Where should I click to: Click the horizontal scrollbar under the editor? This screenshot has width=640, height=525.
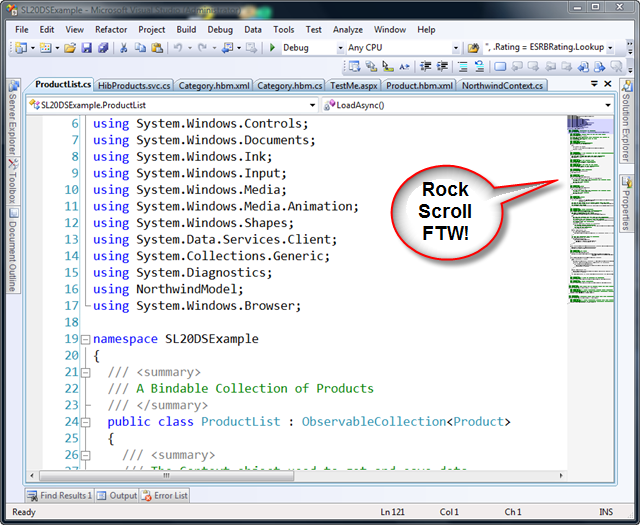(300, 477)
